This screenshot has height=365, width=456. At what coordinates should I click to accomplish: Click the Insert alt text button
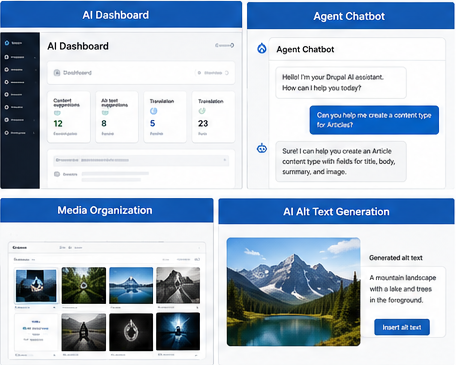point(402,327)
